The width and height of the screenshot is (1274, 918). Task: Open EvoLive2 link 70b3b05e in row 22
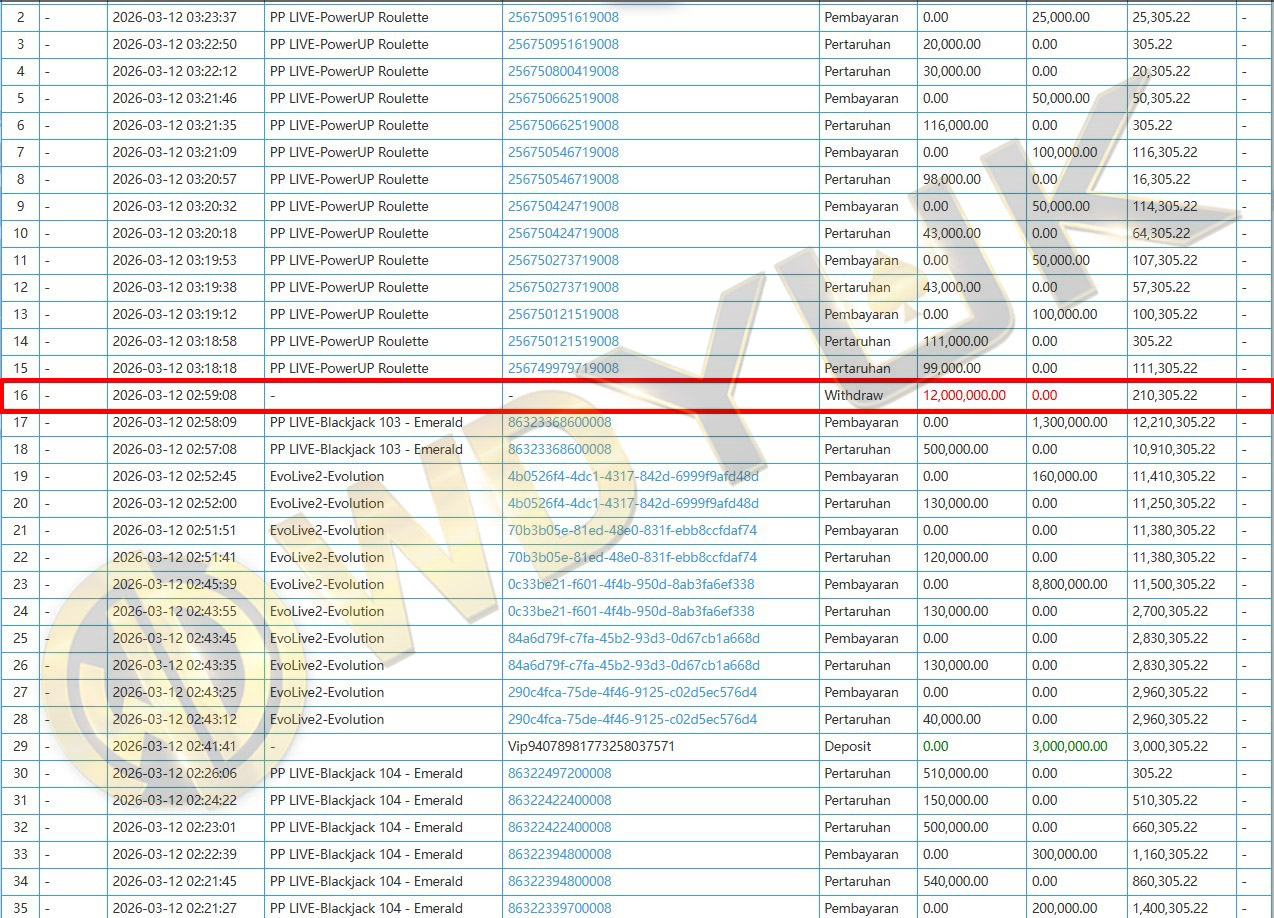[x=632, y=557]
